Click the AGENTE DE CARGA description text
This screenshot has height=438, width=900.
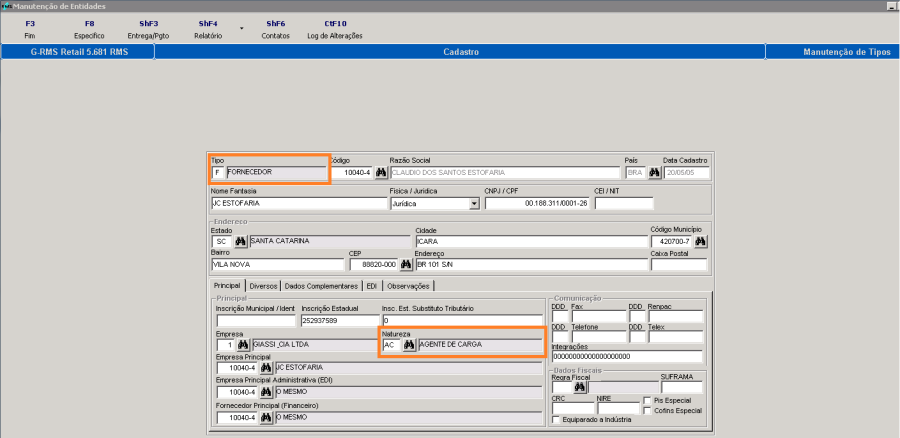coord(451,345)
